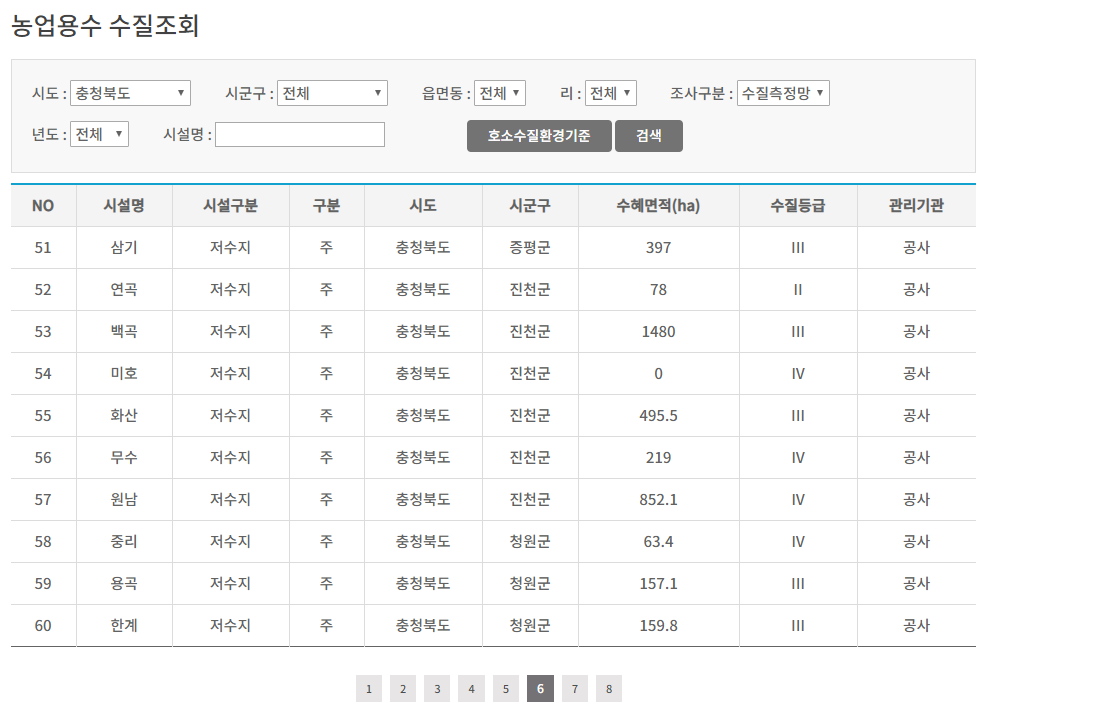Click 청원군 in the 한계 row
The width and height of the screenshot is (1093, 715).
click(x=530, y=626)
